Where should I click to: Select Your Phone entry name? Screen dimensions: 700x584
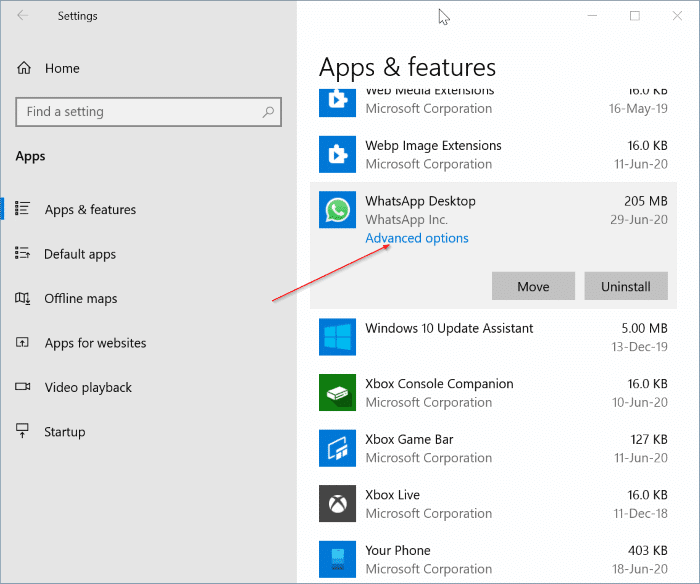coord(398,551)
